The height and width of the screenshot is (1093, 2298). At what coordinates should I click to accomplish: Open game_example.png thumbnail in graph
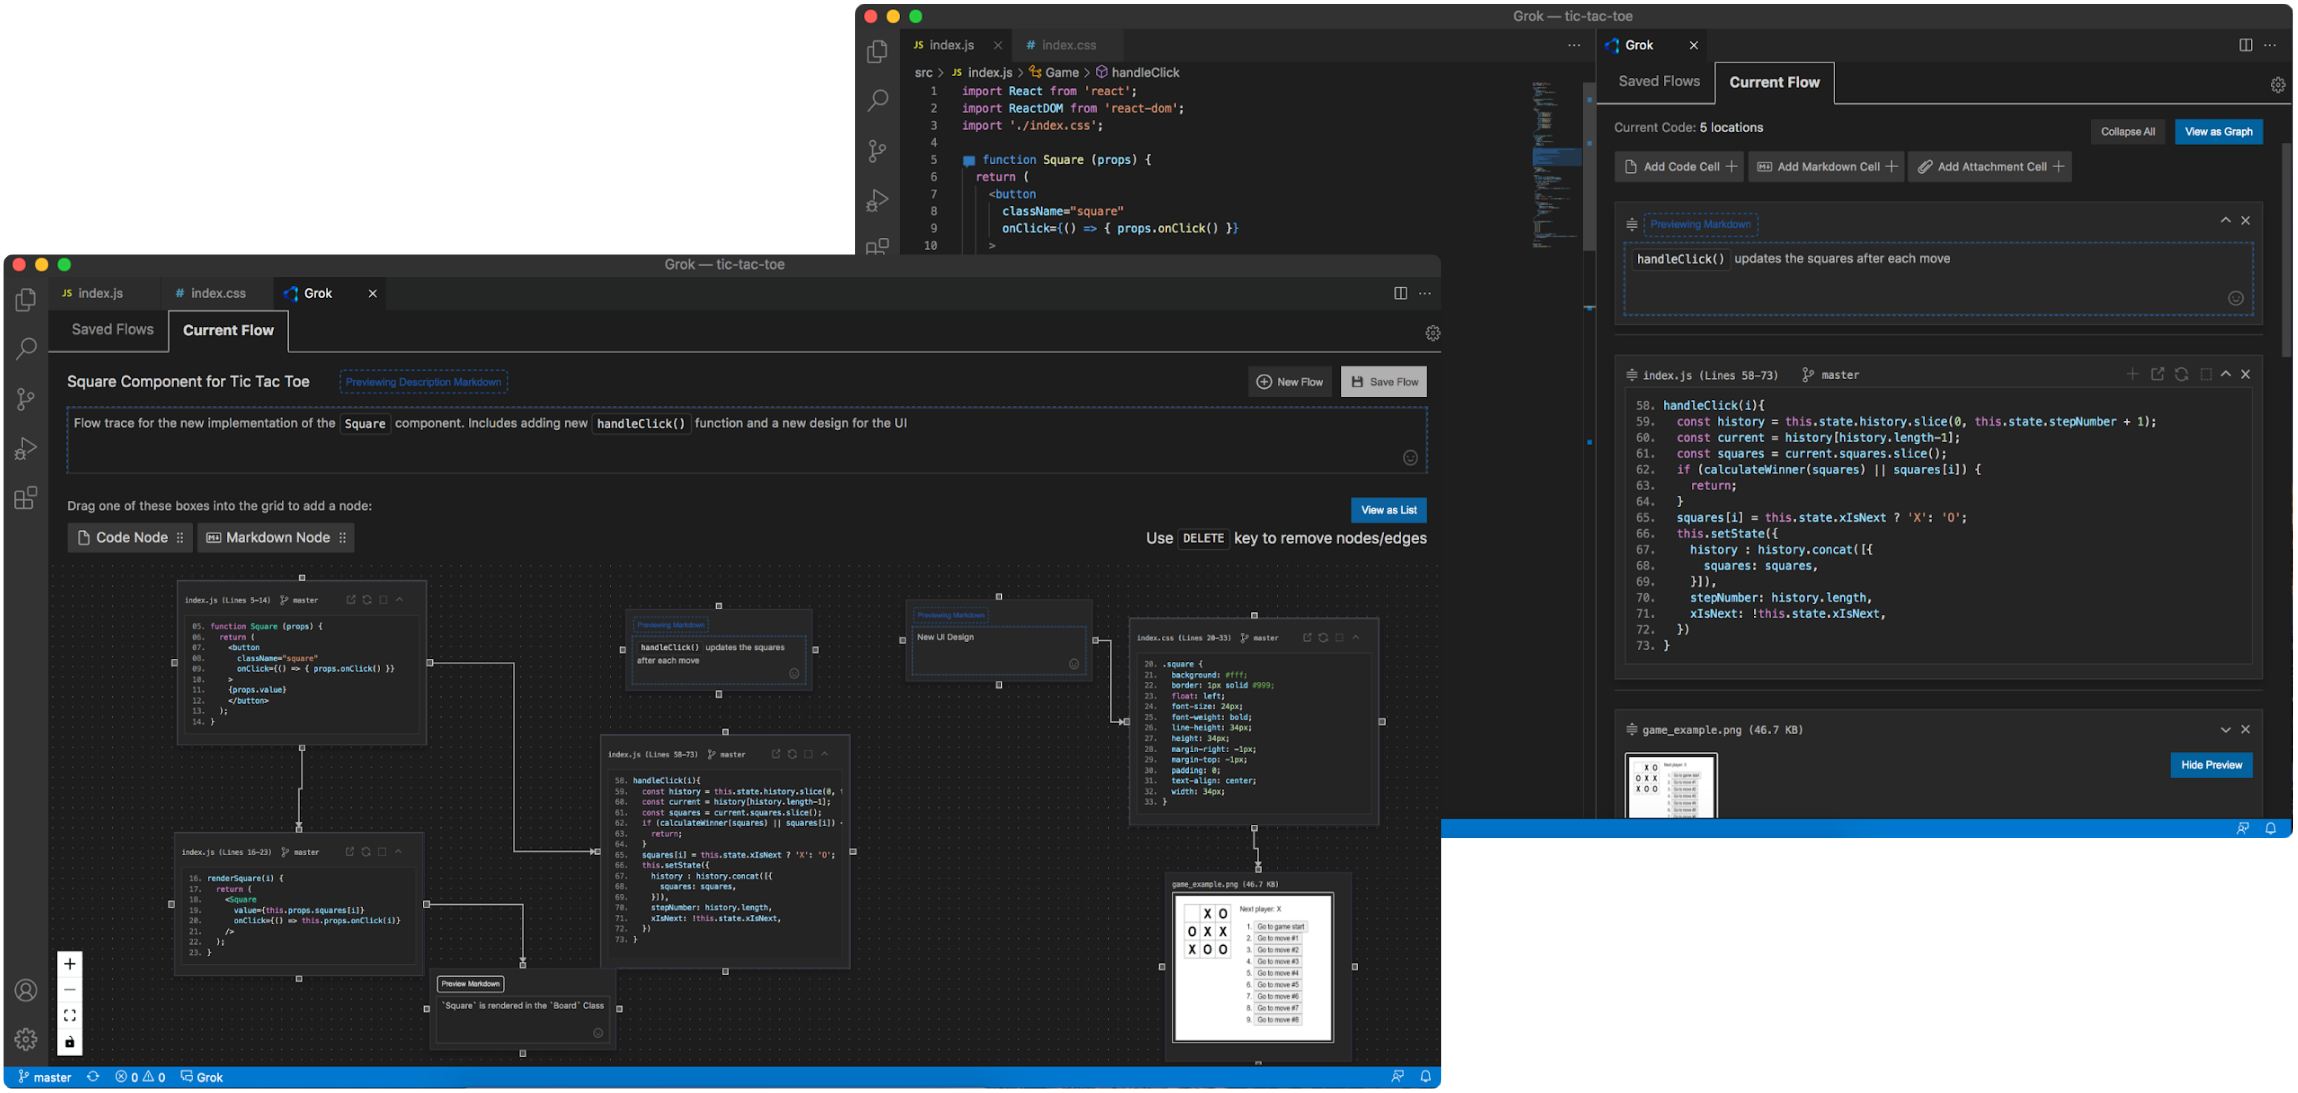[x=1253, y=967]
